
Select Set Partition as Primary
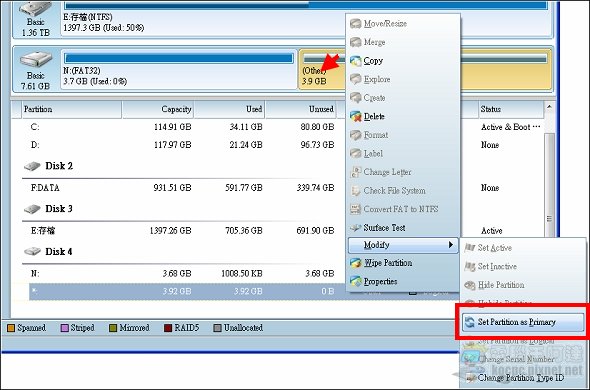523,322
